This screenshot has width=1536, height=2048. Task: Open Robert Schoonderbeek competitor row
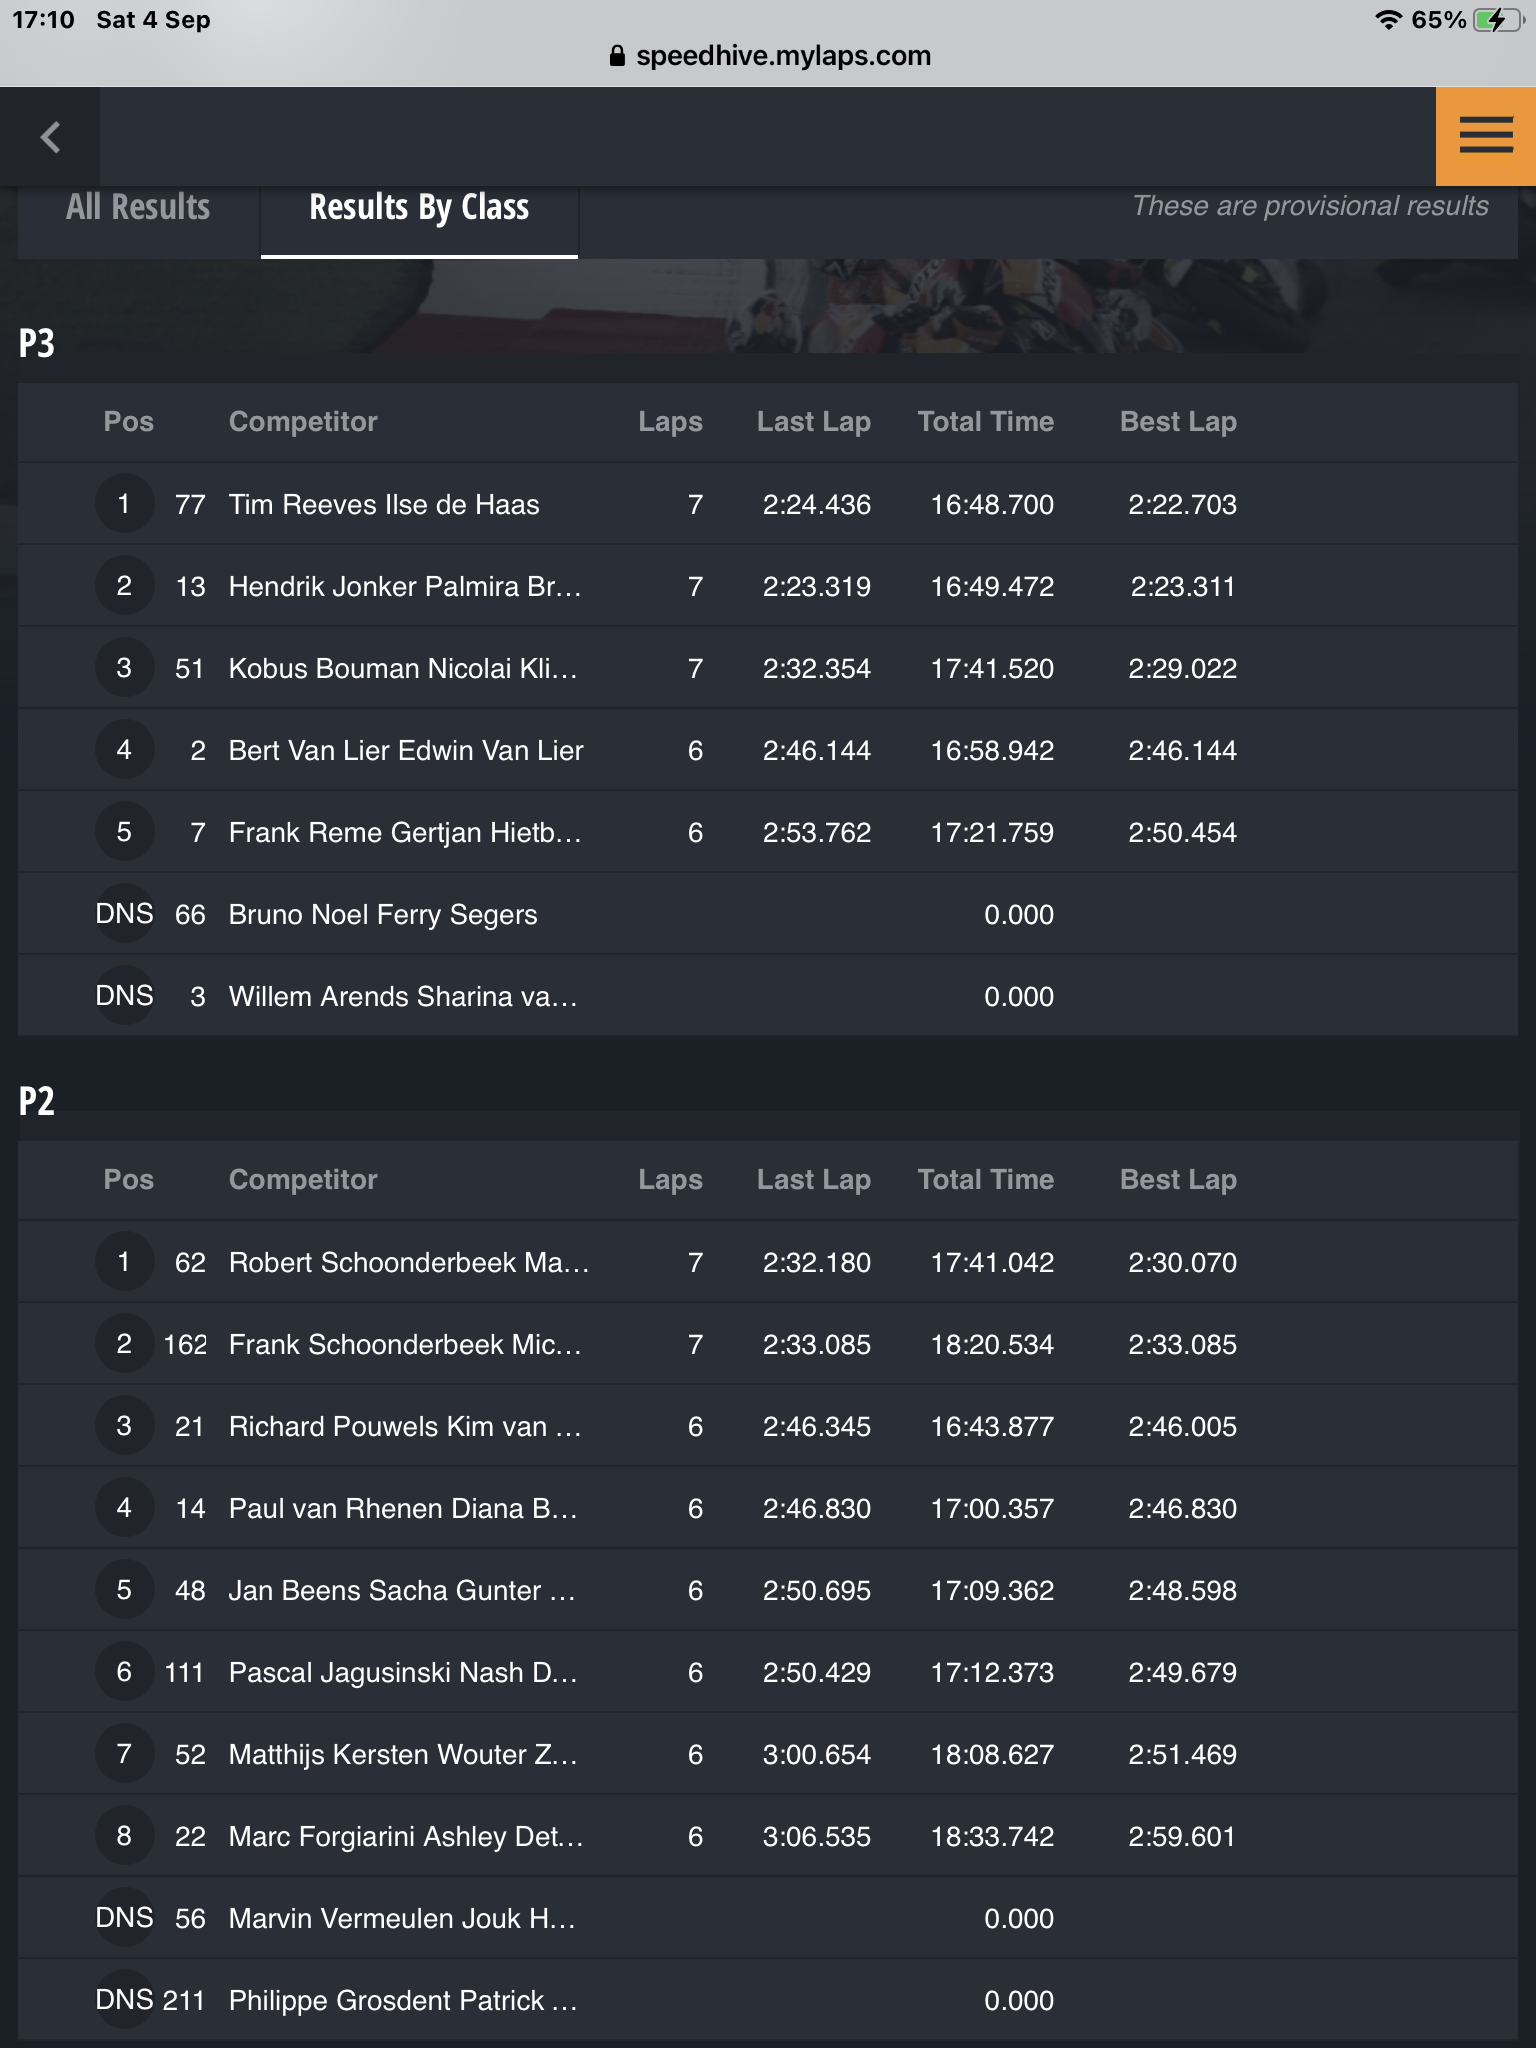(768, 1262)
